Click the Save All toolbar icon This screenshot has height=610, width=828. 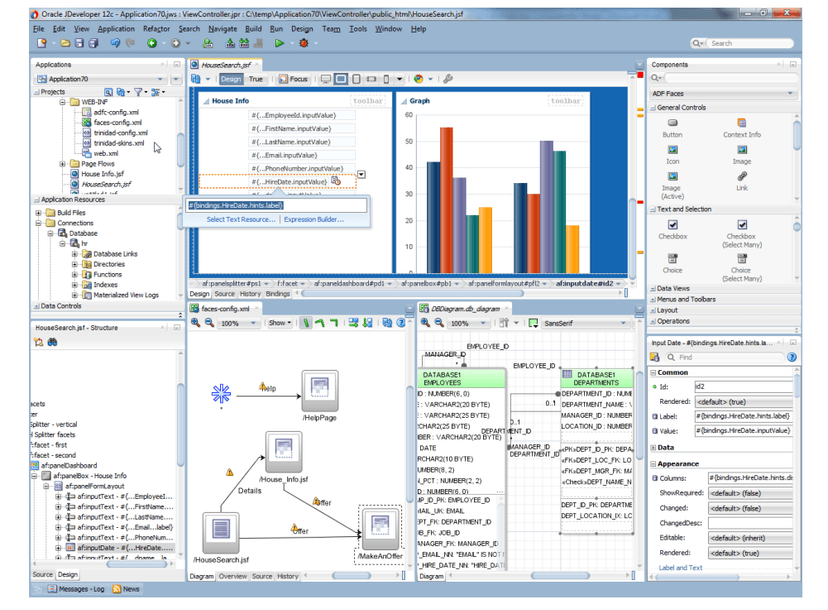[93, 43]
